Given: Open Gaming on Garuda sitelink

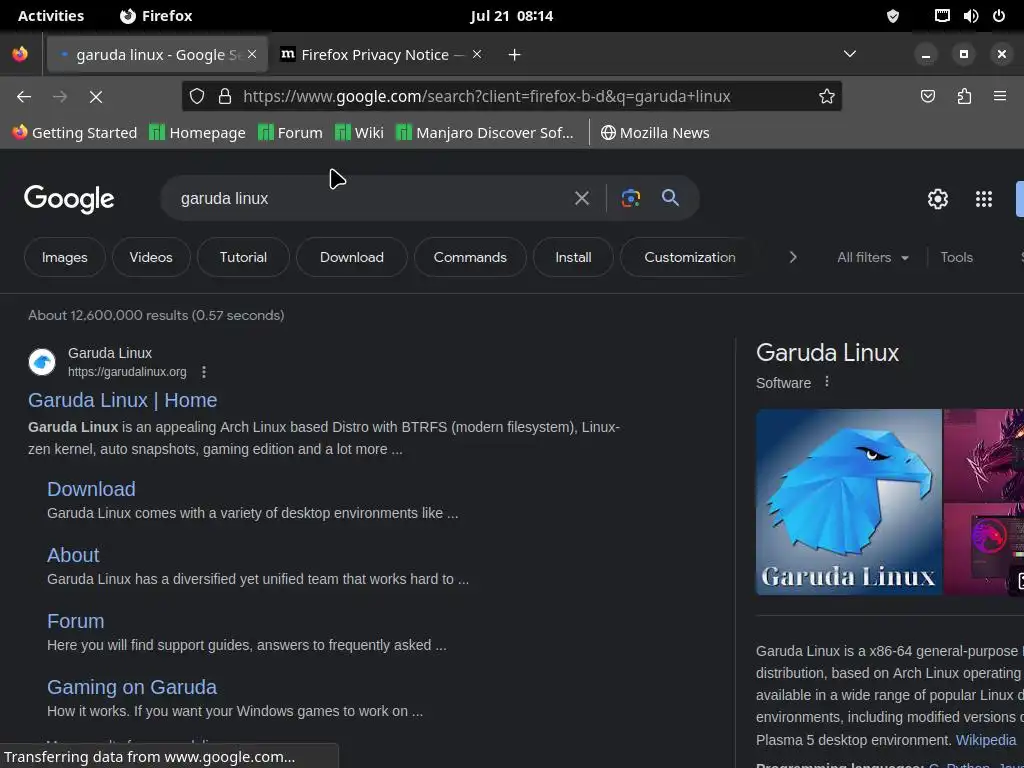Looking at the screenshot, I should [132, 686].
